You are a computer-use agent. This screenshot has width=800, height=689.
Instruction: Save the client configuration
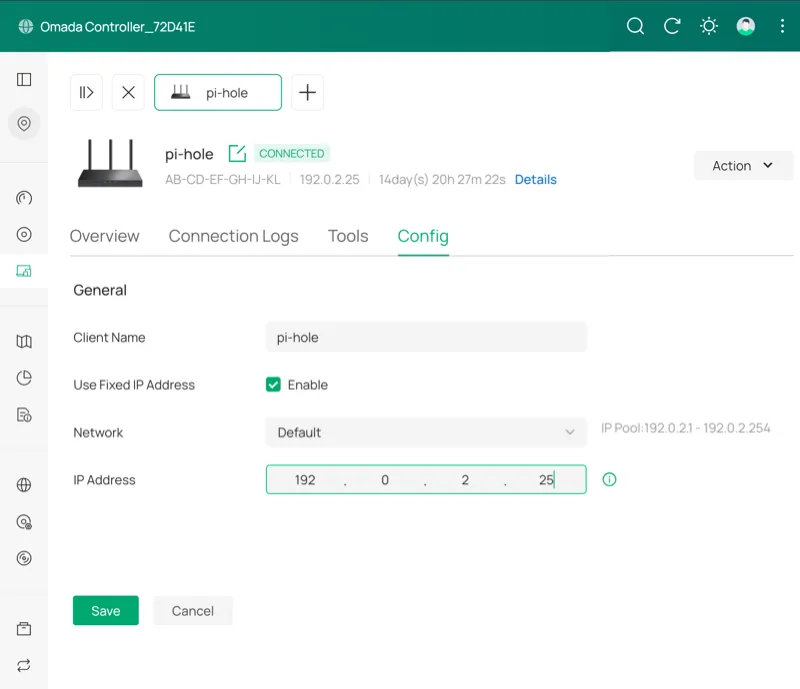point(105,610)
